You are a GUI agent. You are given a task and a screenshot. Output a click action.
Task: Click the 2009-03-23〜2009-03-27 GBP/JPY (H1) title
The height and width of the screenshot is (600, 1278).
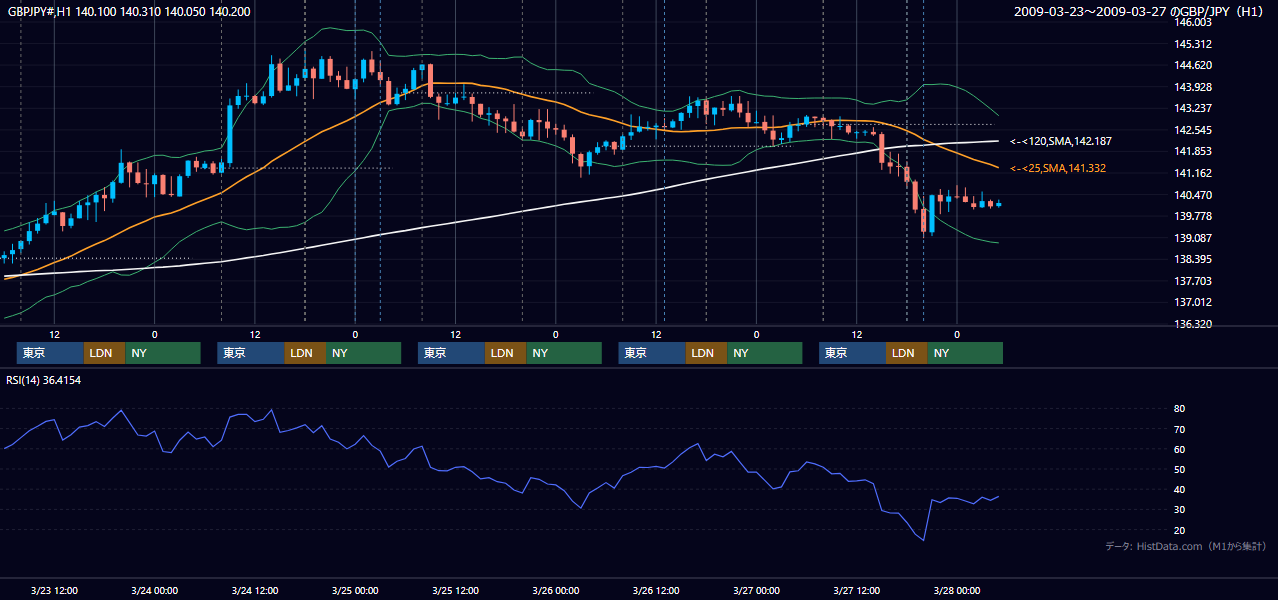[1140, 12]
